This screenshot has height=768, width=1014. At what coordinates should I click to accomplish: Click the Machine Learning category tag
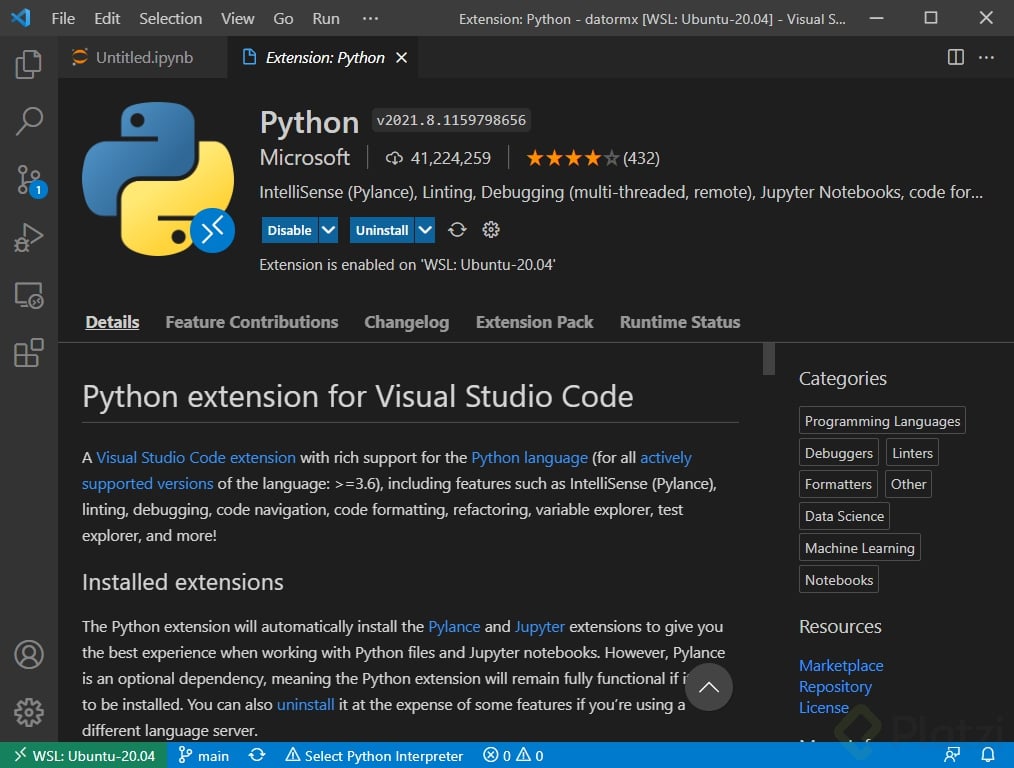click(x=859, y=548)
